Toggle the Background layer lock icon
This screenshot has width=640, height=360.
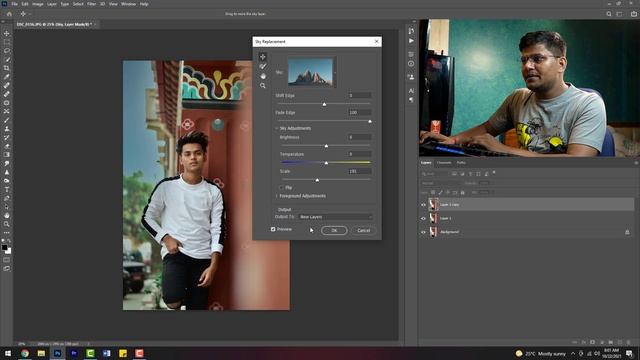click(x=627, y=232)
